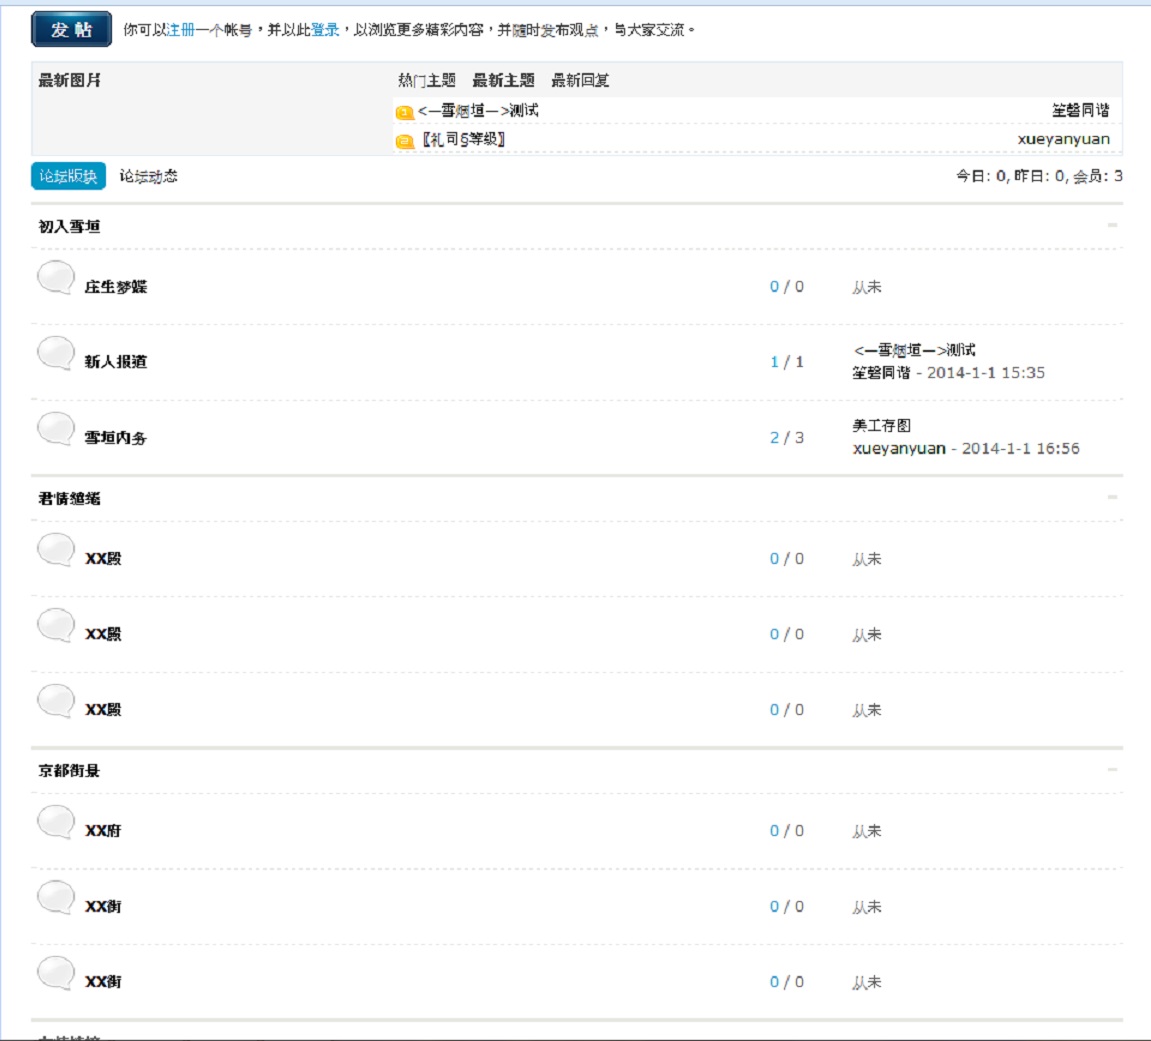Select the bubble icon next to XX府
This screenshot has width=1151, height=1041.
(56, 822)
